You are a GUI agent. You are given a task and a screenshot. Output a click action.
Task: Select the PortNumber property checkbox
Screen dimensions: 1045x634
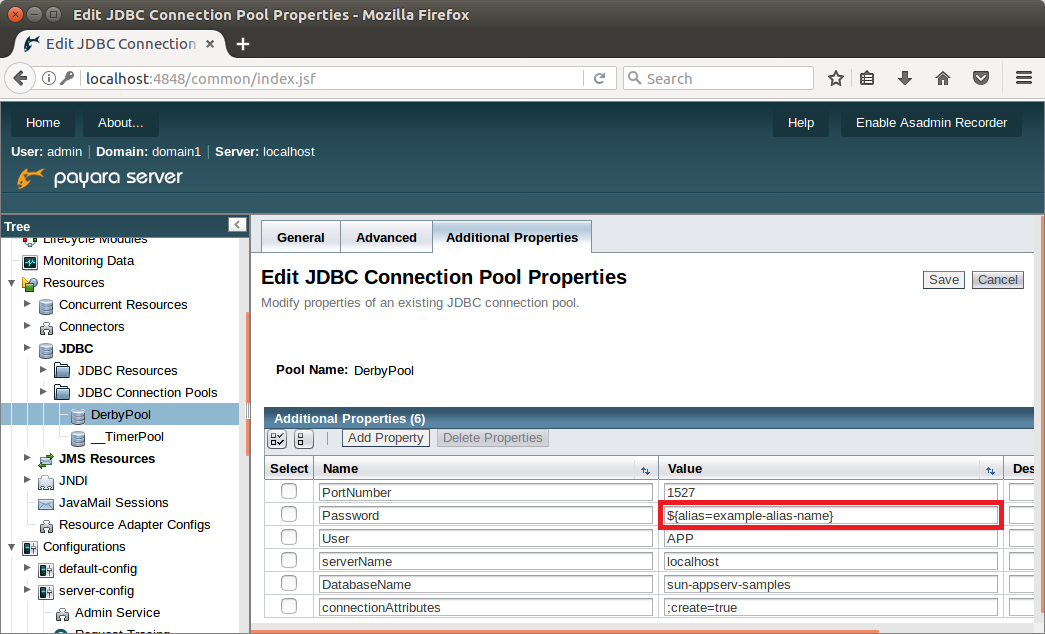click(289, 491)
